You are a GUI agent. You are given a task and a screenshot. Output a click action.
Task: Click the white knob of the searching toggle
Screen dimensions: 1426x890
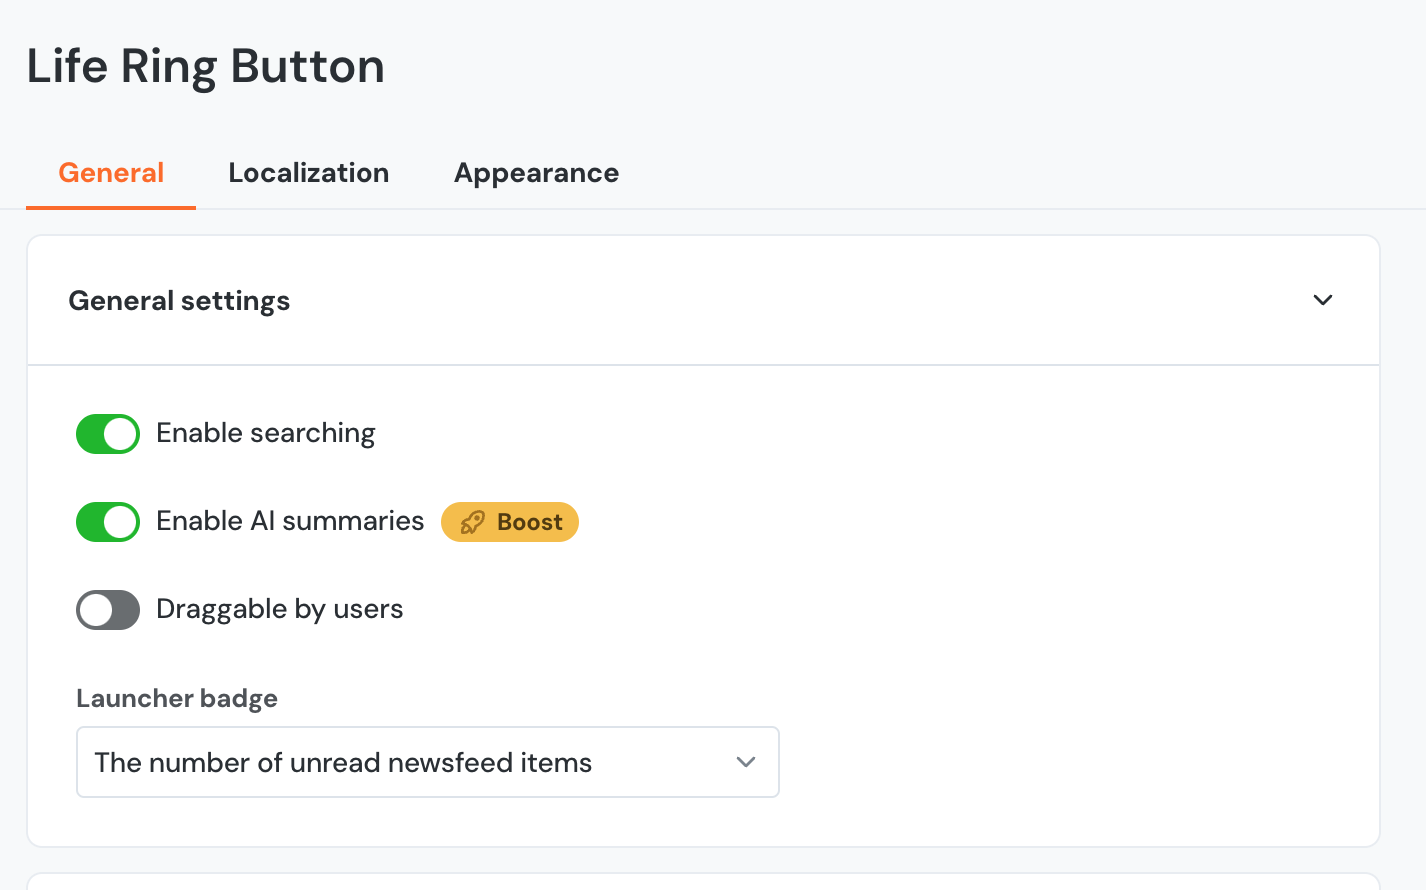(x=121, y=434)
